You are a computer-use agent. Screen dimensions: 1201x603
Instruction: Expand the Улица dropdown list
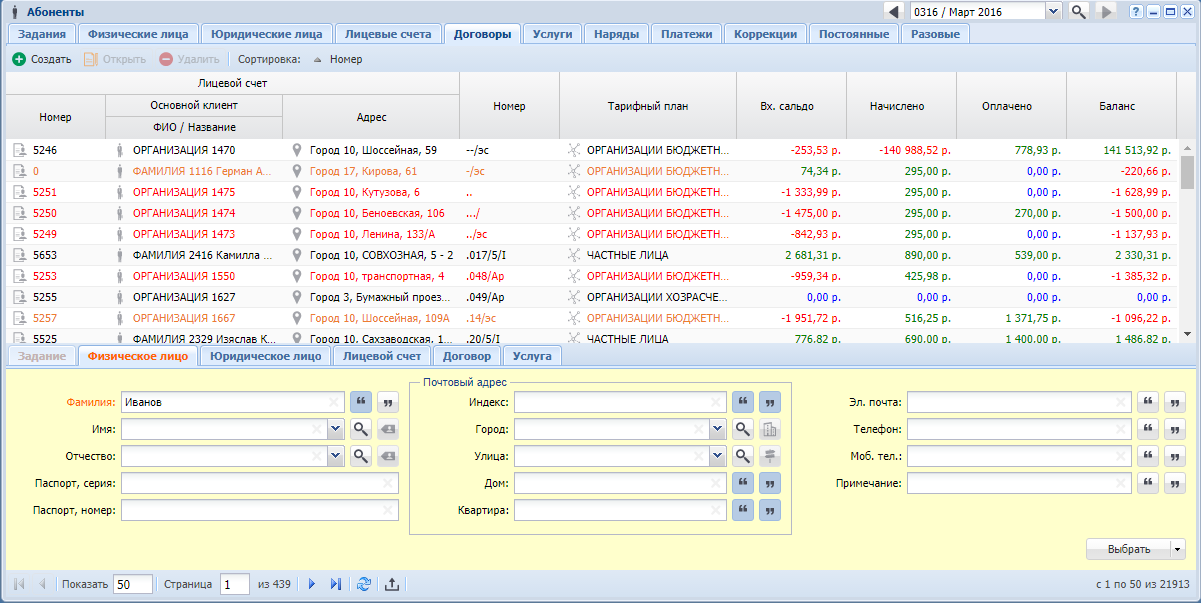[x=717, y=456]
